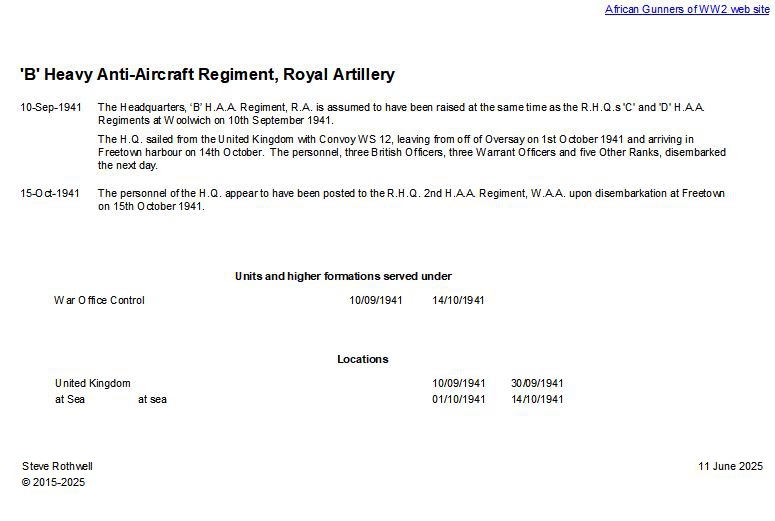Click paragraph starting "The H.Q. sailed from"
This screenshot has height=521, width=775.
click(x=411, y=152)
